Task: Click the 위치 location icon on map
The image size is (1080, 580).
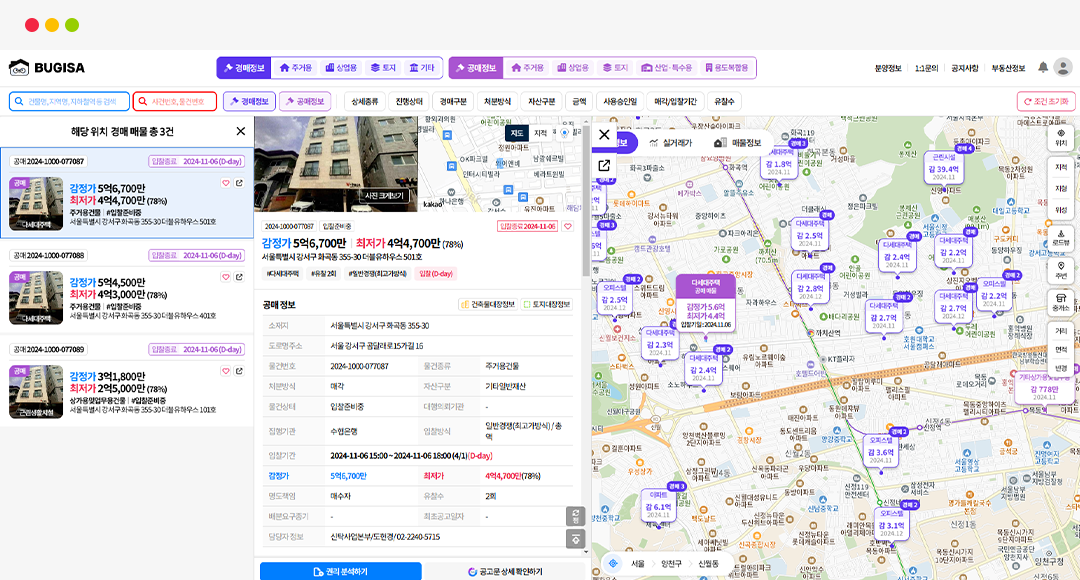Action: 1060,137
